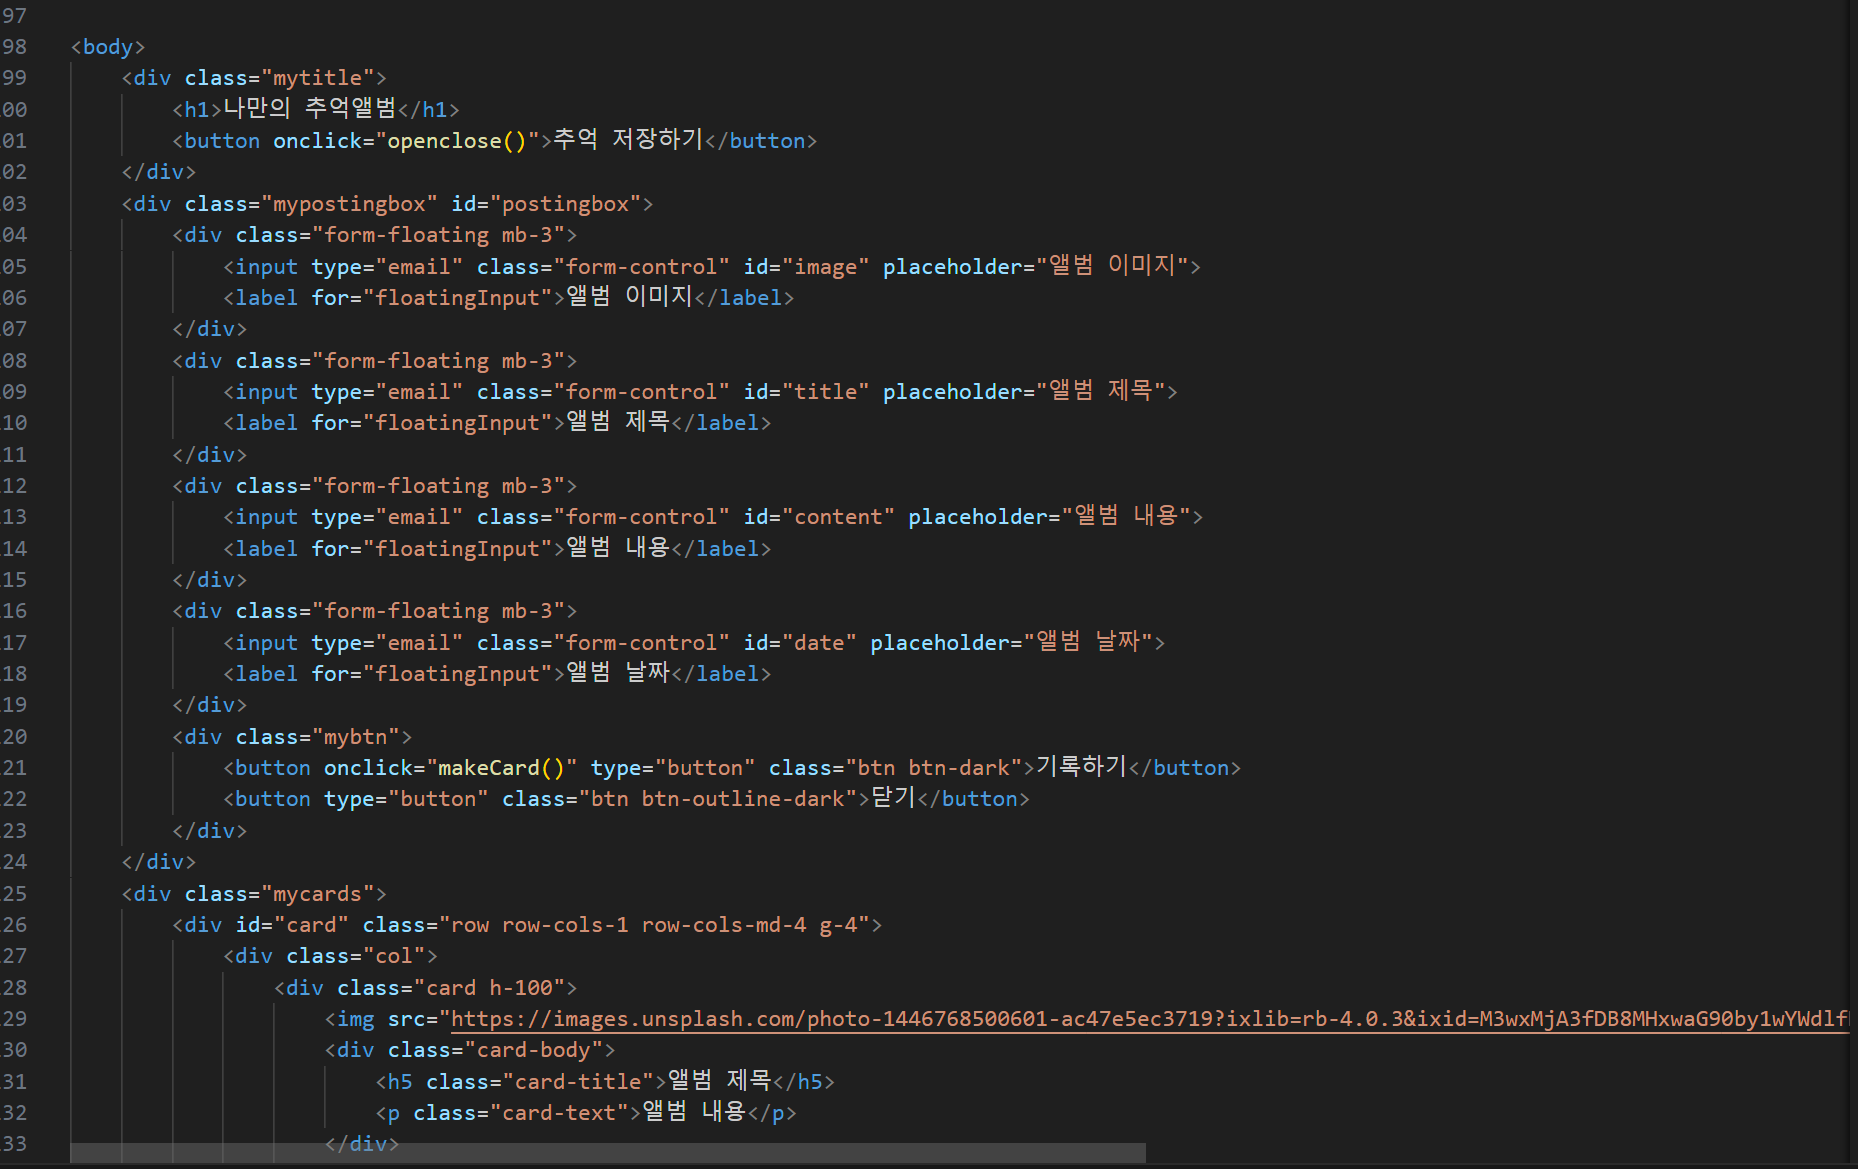Click the btn btn-dark class value
The height and width of the screenshot is (1169, 1858).
pos(934,768)
